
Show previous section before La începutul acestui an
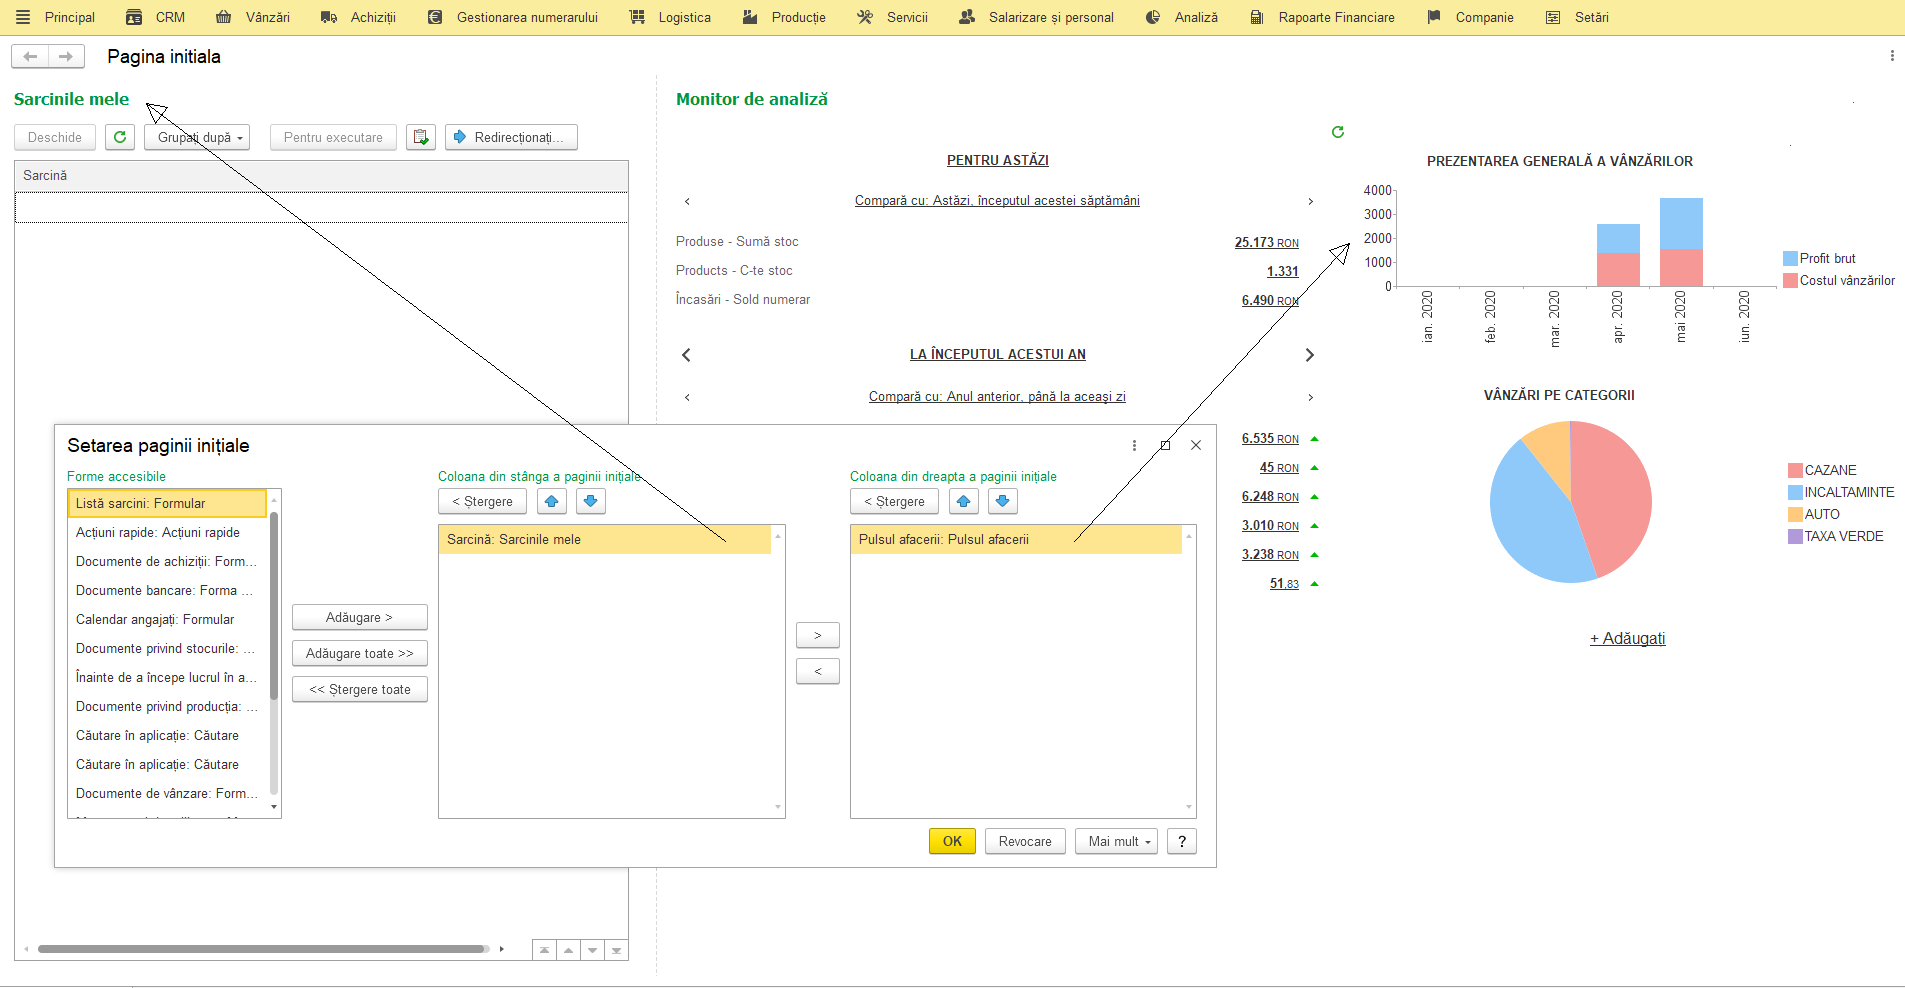[686, 355]
